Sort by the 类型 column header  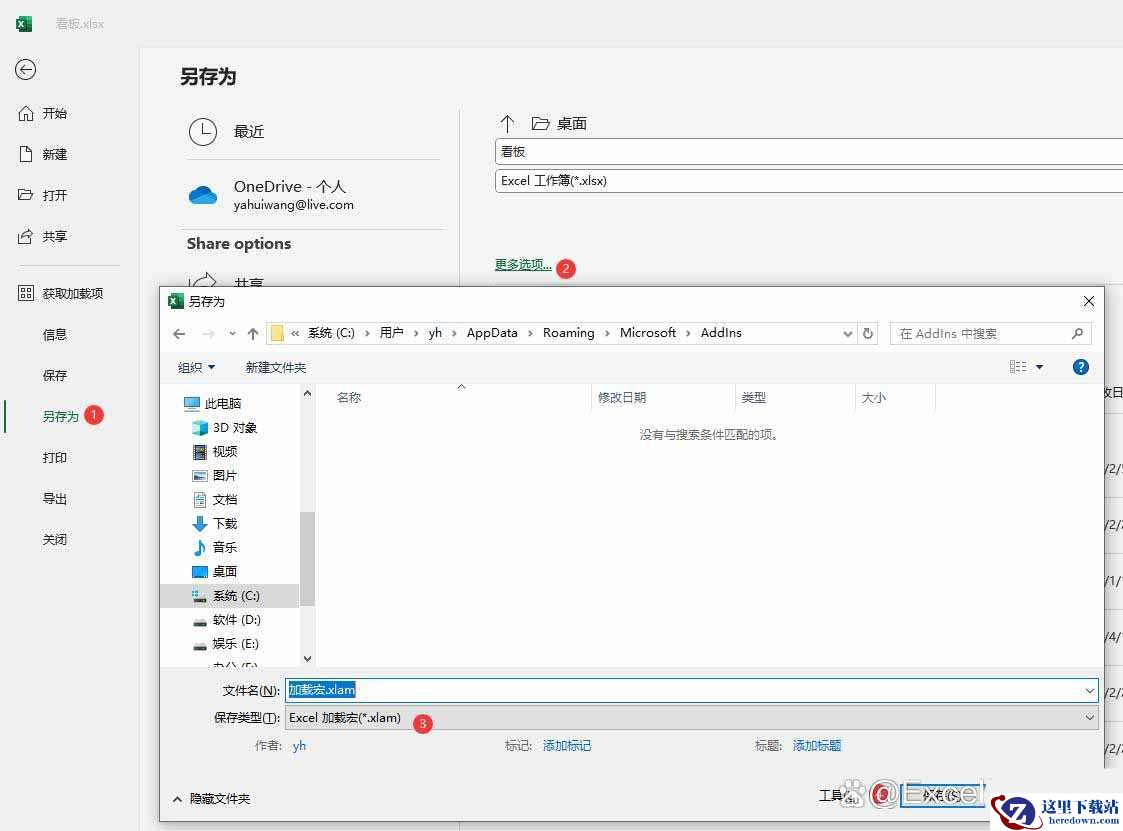[753, 398]
